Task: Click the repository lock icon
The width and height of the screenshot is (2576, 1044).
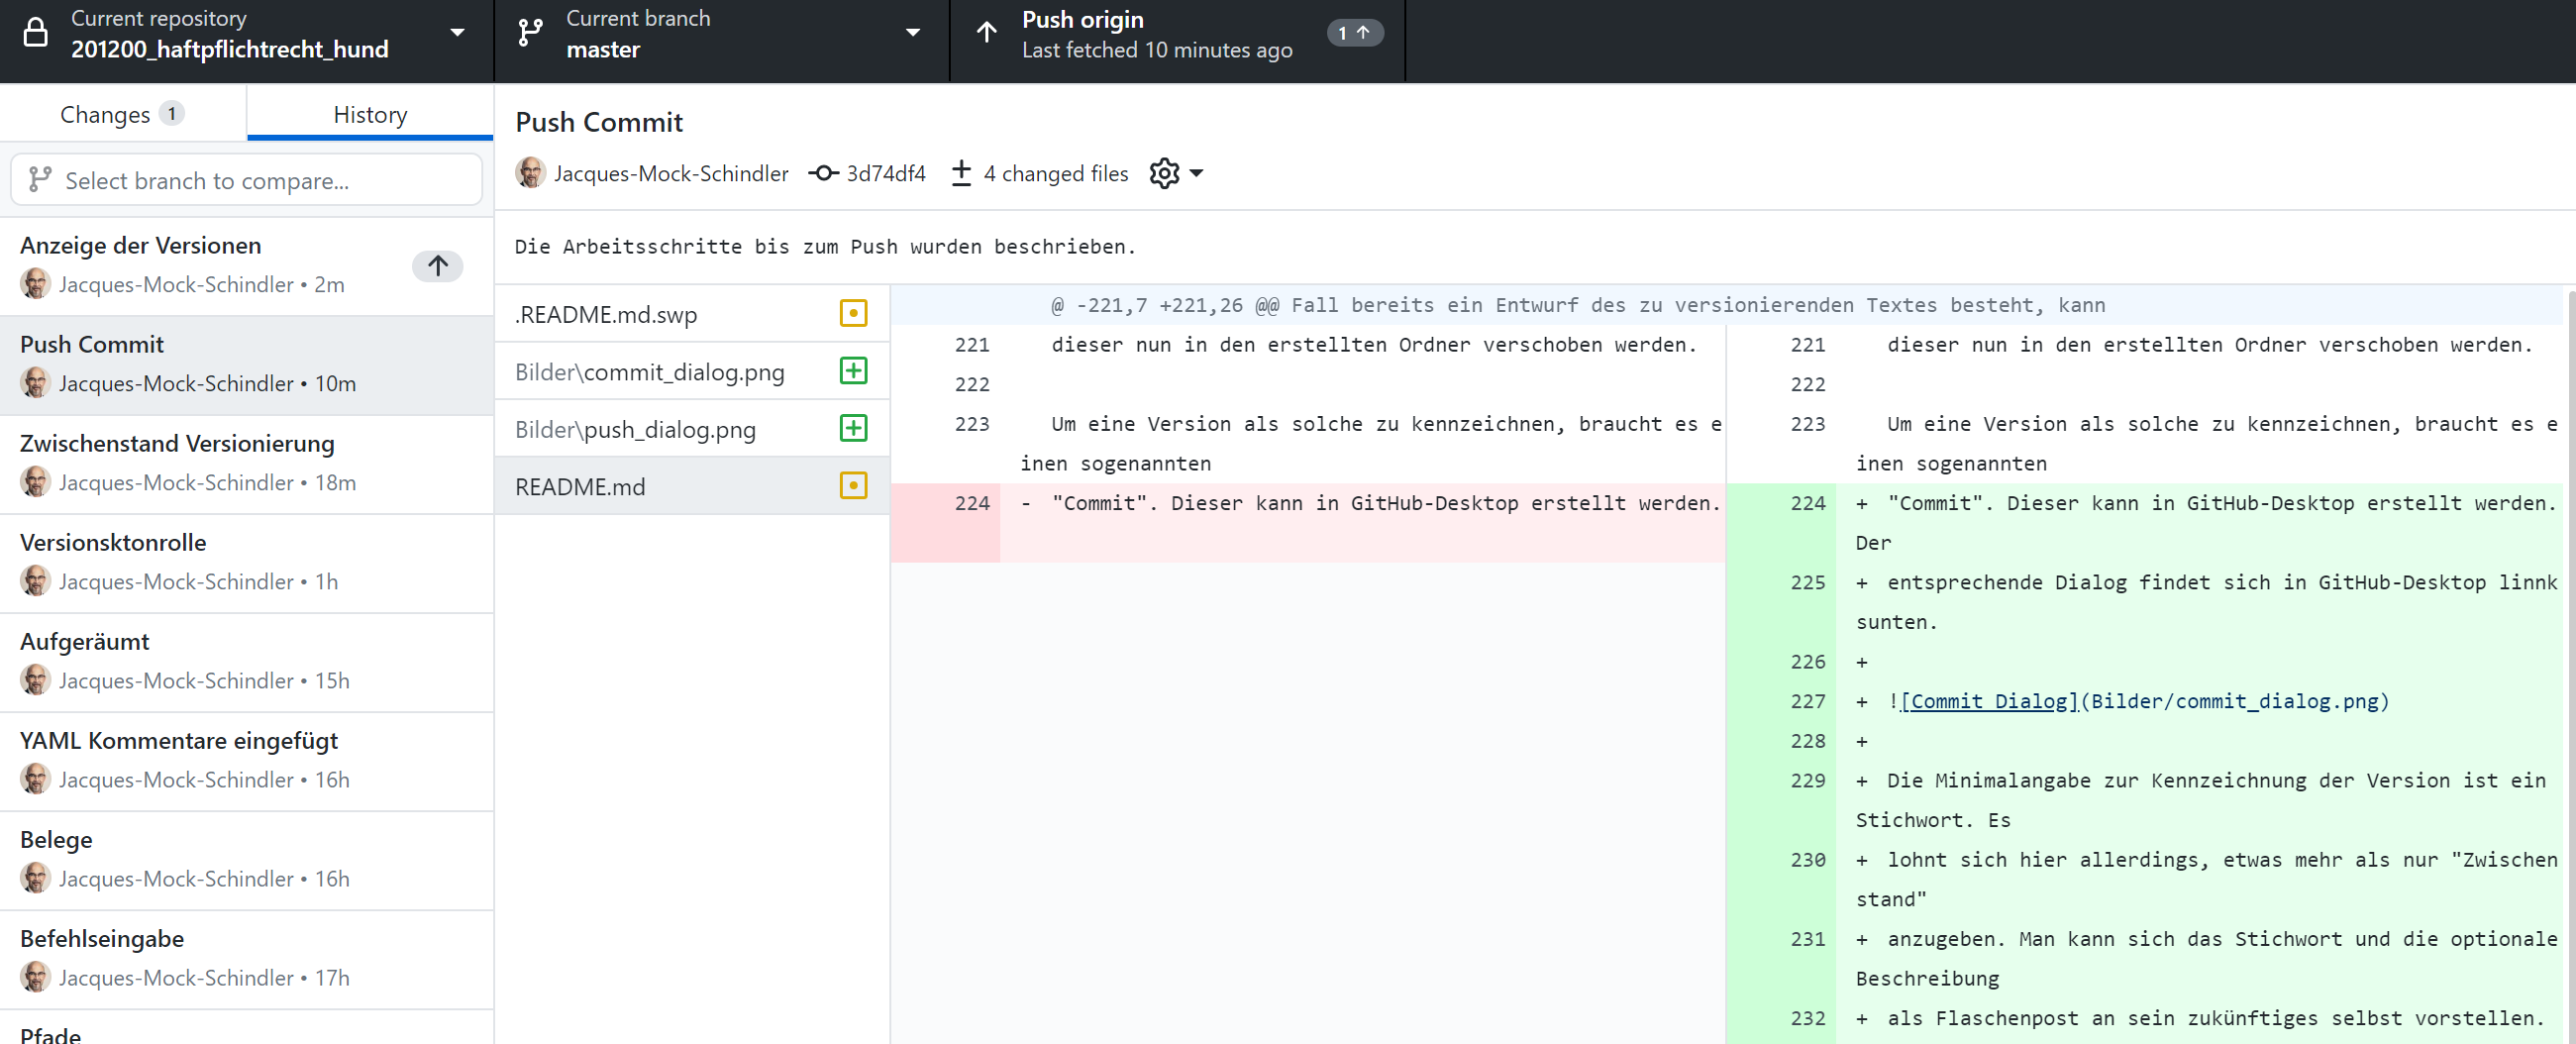Action: (36, 33)
